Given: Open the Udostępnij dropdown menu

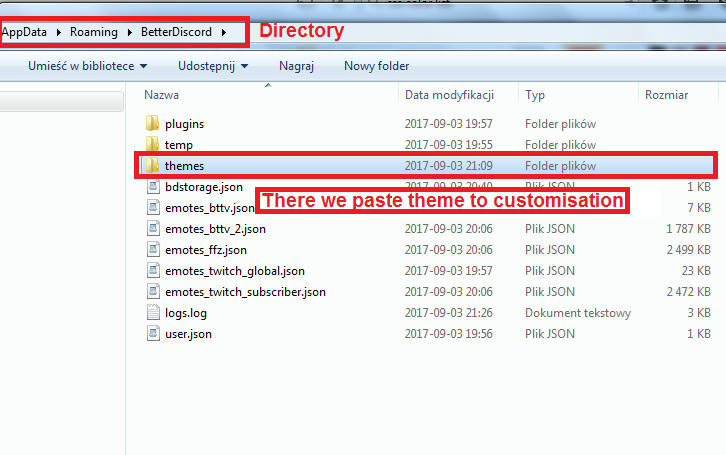Looking at the screenshot, I should click(x=213, y=66).
